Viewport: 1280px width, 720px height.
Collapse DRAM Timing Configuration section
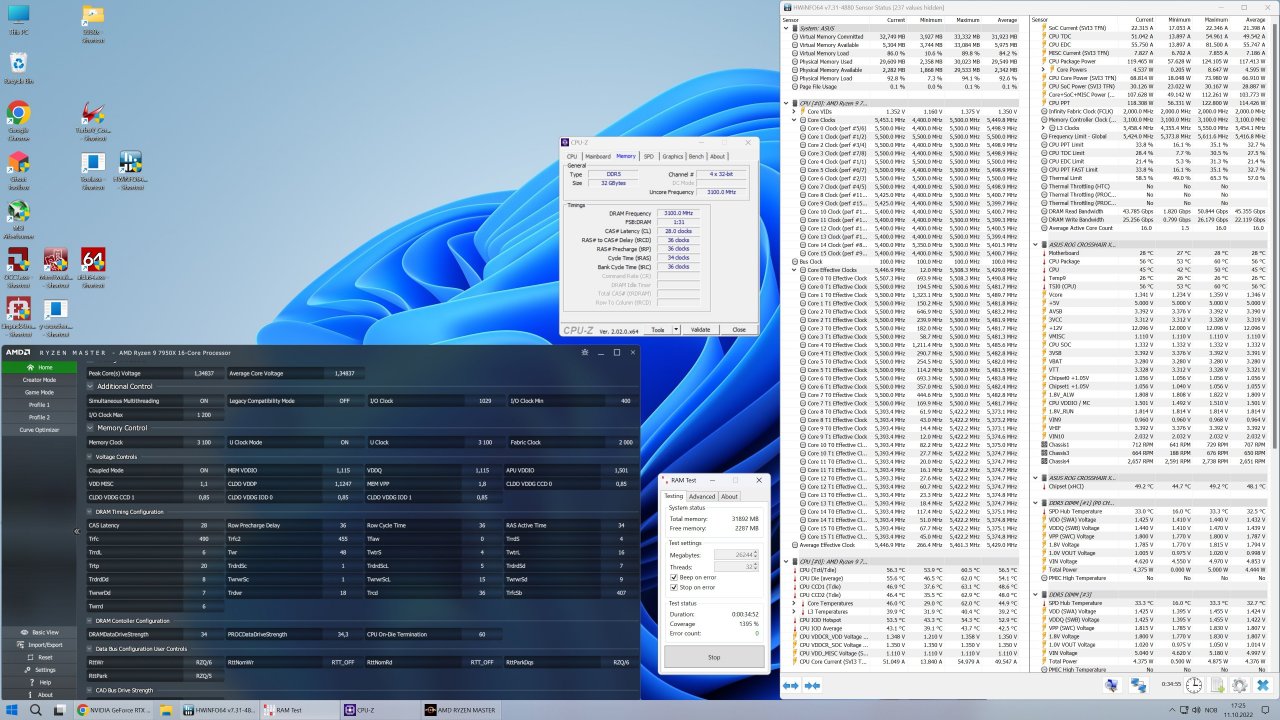coord(91,511)
